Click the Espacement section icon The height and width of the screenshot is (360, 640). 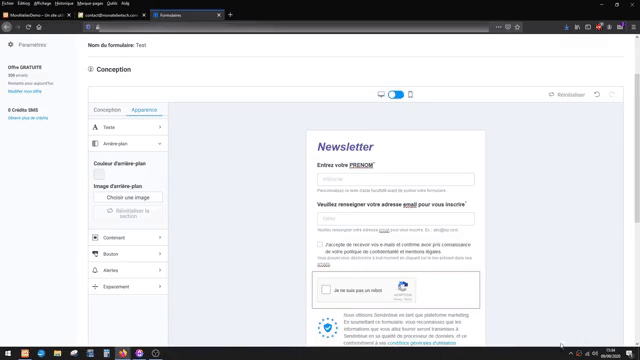tap(95, 287)
